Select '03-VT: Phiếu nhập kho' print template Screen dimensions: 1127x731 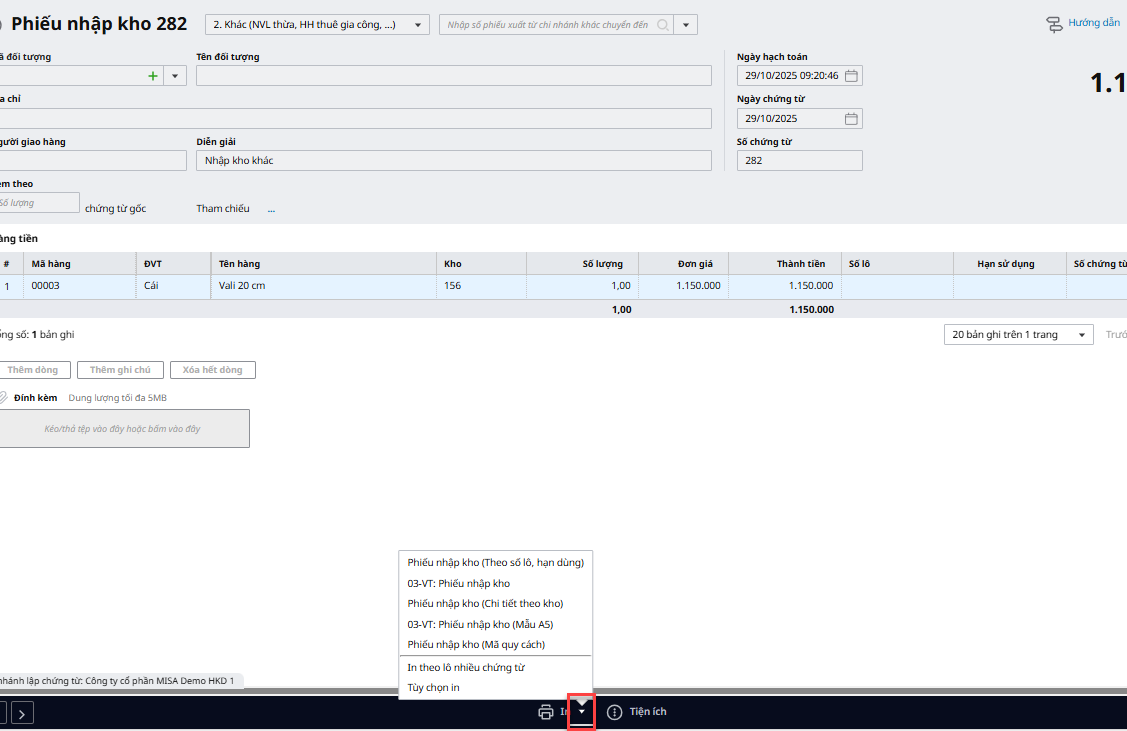458,583
